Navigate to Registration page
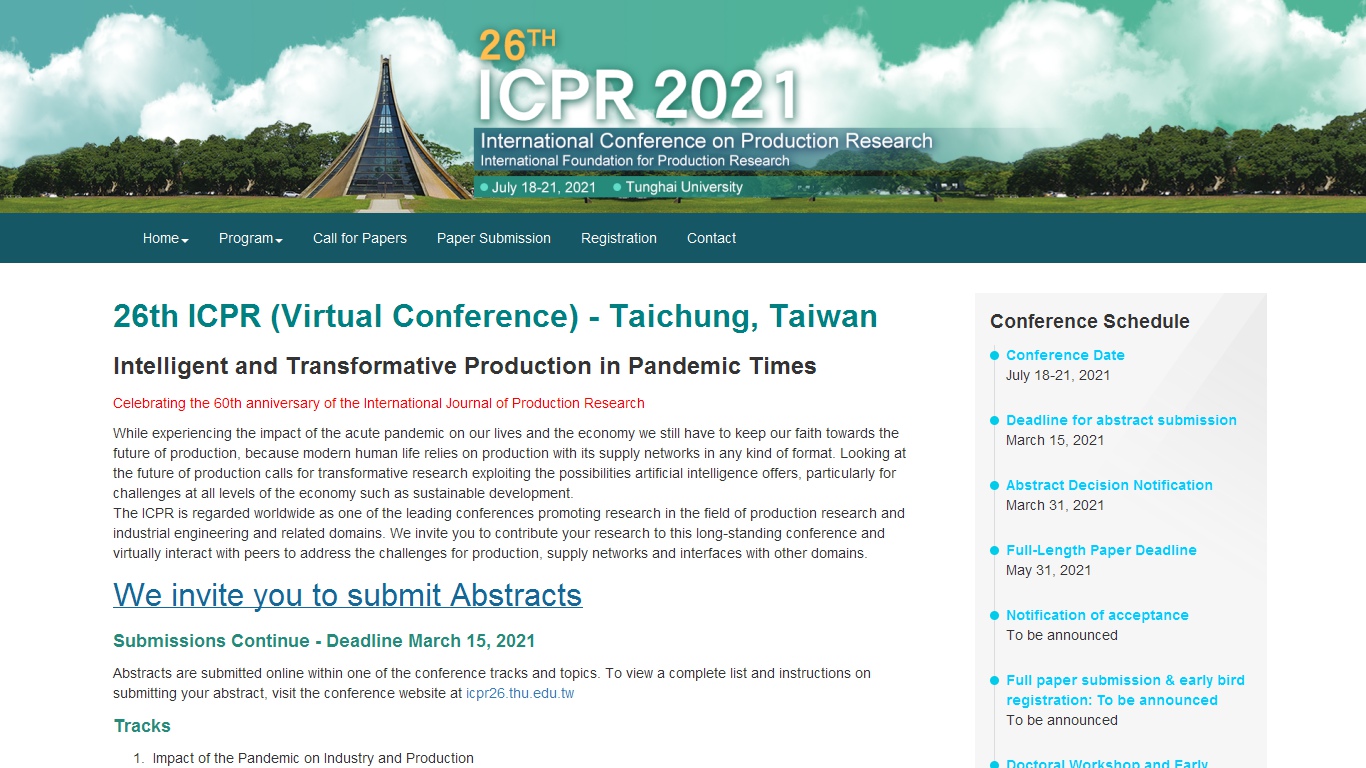The image size is (1366, 768). (x=619, y=238)
